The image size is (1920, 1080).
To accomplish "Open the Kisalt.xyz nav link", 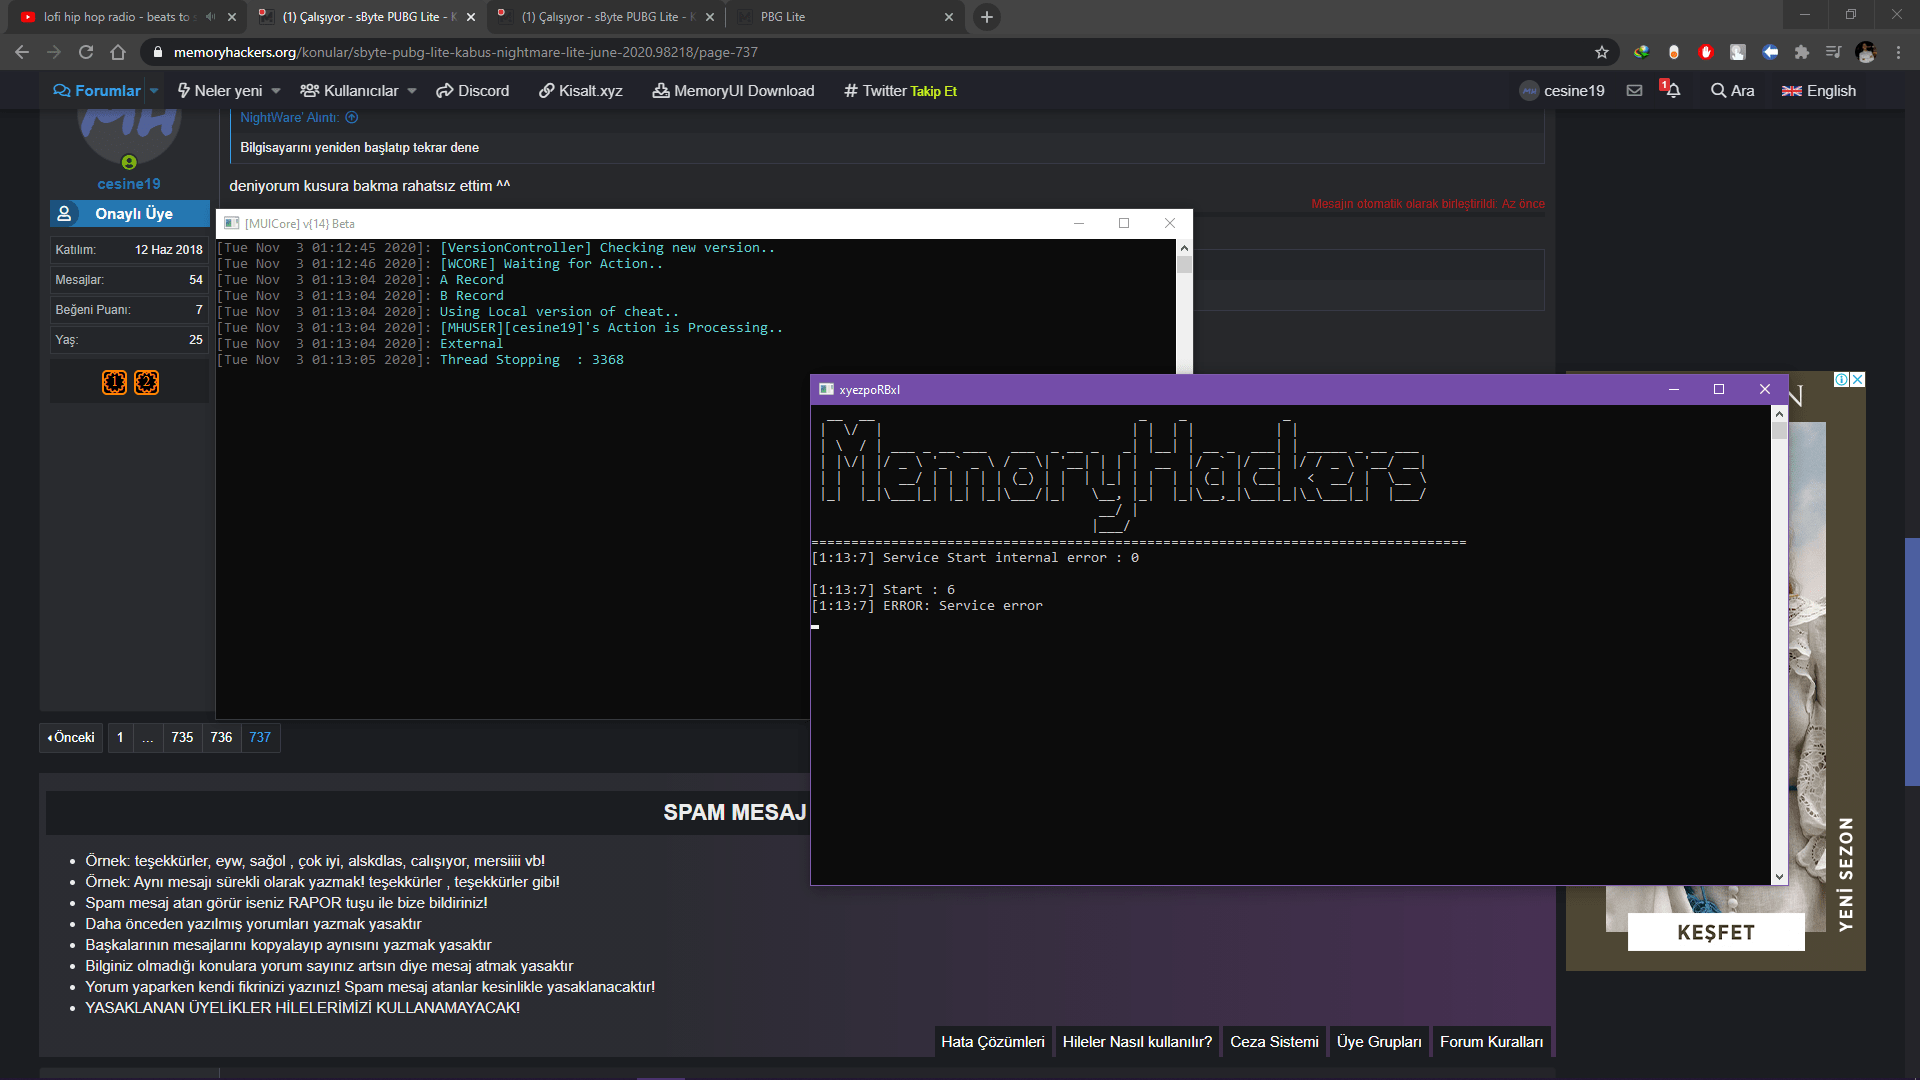I will click(581, 91).
